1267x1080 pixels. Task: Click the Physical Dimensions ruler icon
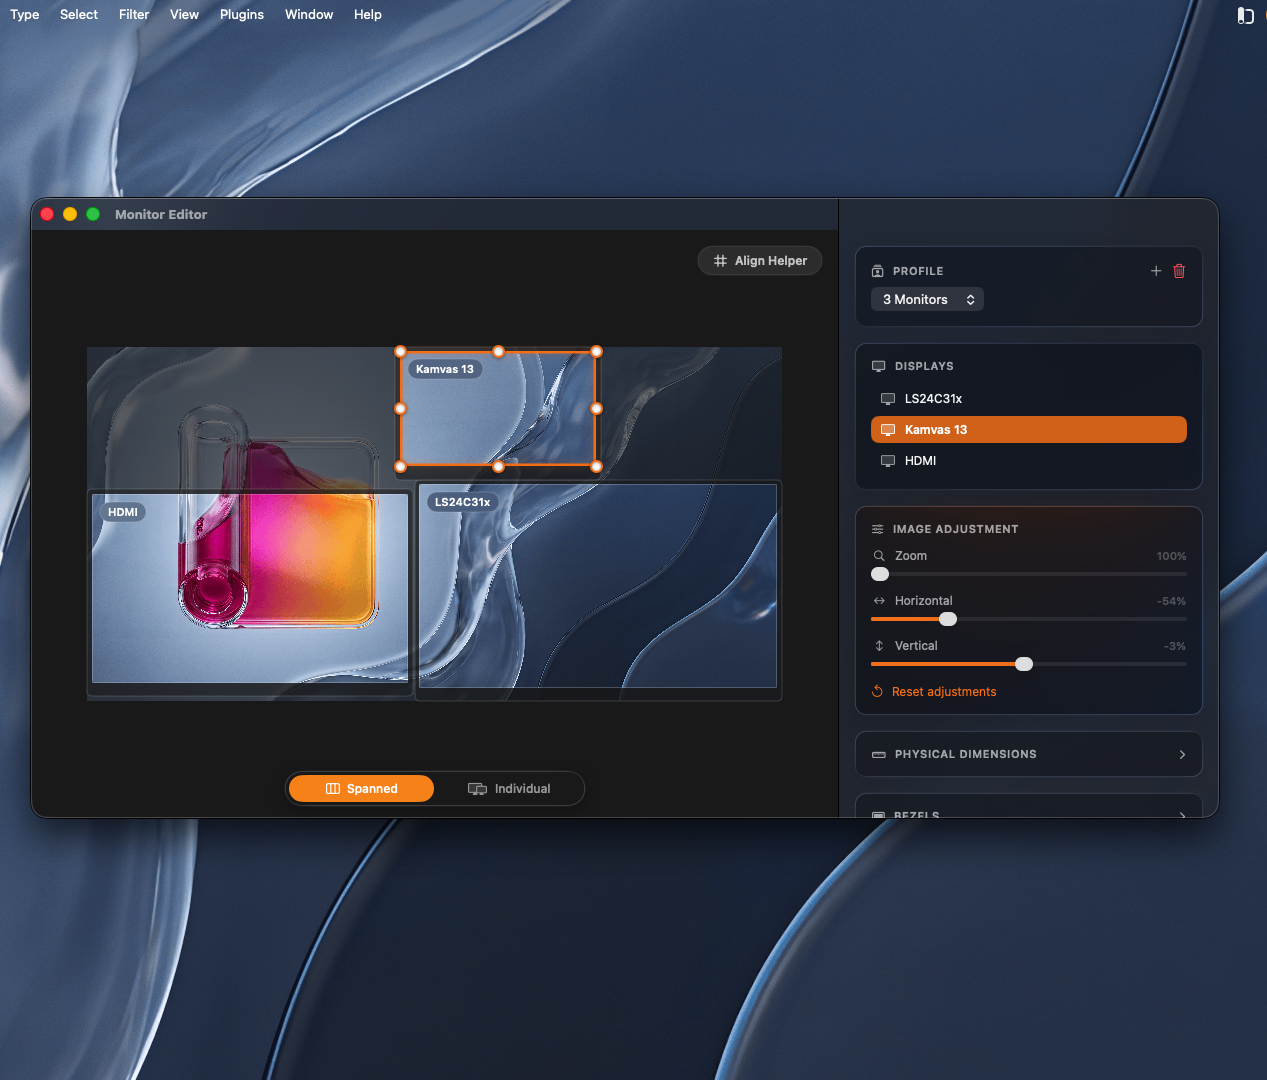(x=878, y=754)
